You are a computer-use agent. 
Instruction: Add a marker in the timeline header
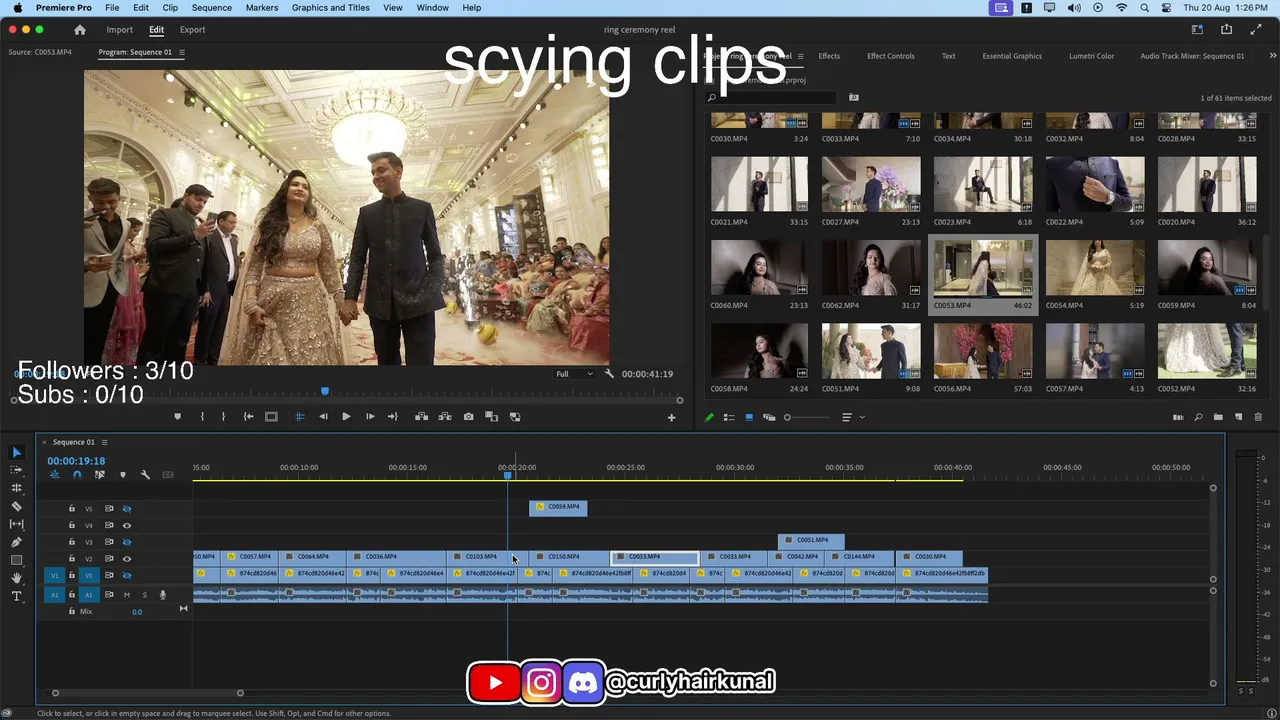(x=123, y=475)
